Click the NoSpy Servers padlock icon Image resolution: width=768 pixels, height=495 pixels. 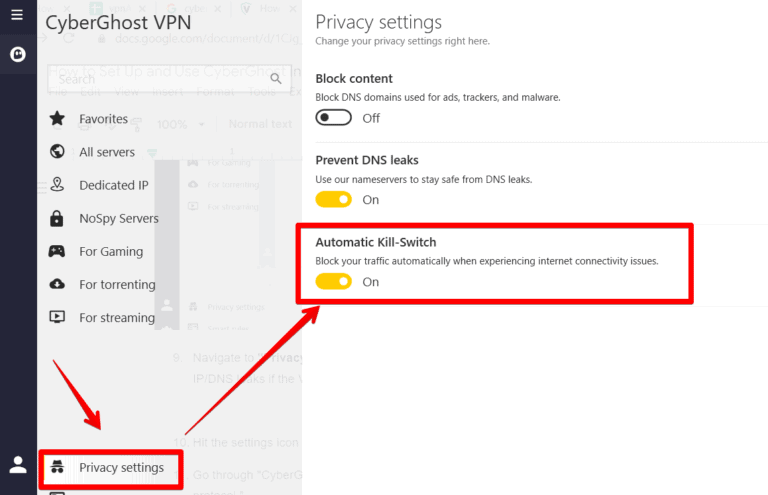(57, 218)
